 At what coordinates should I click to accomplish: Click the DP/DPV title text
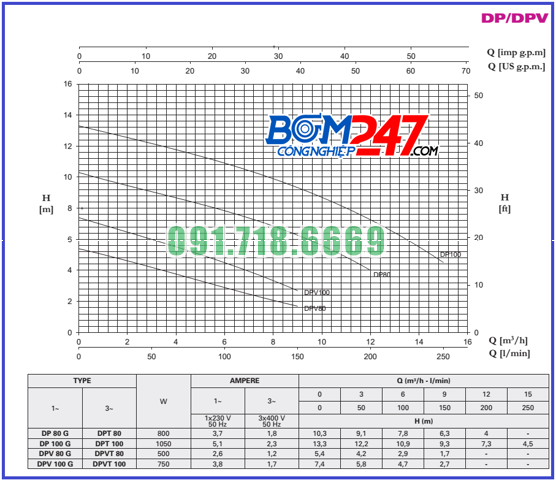(515, 18)
